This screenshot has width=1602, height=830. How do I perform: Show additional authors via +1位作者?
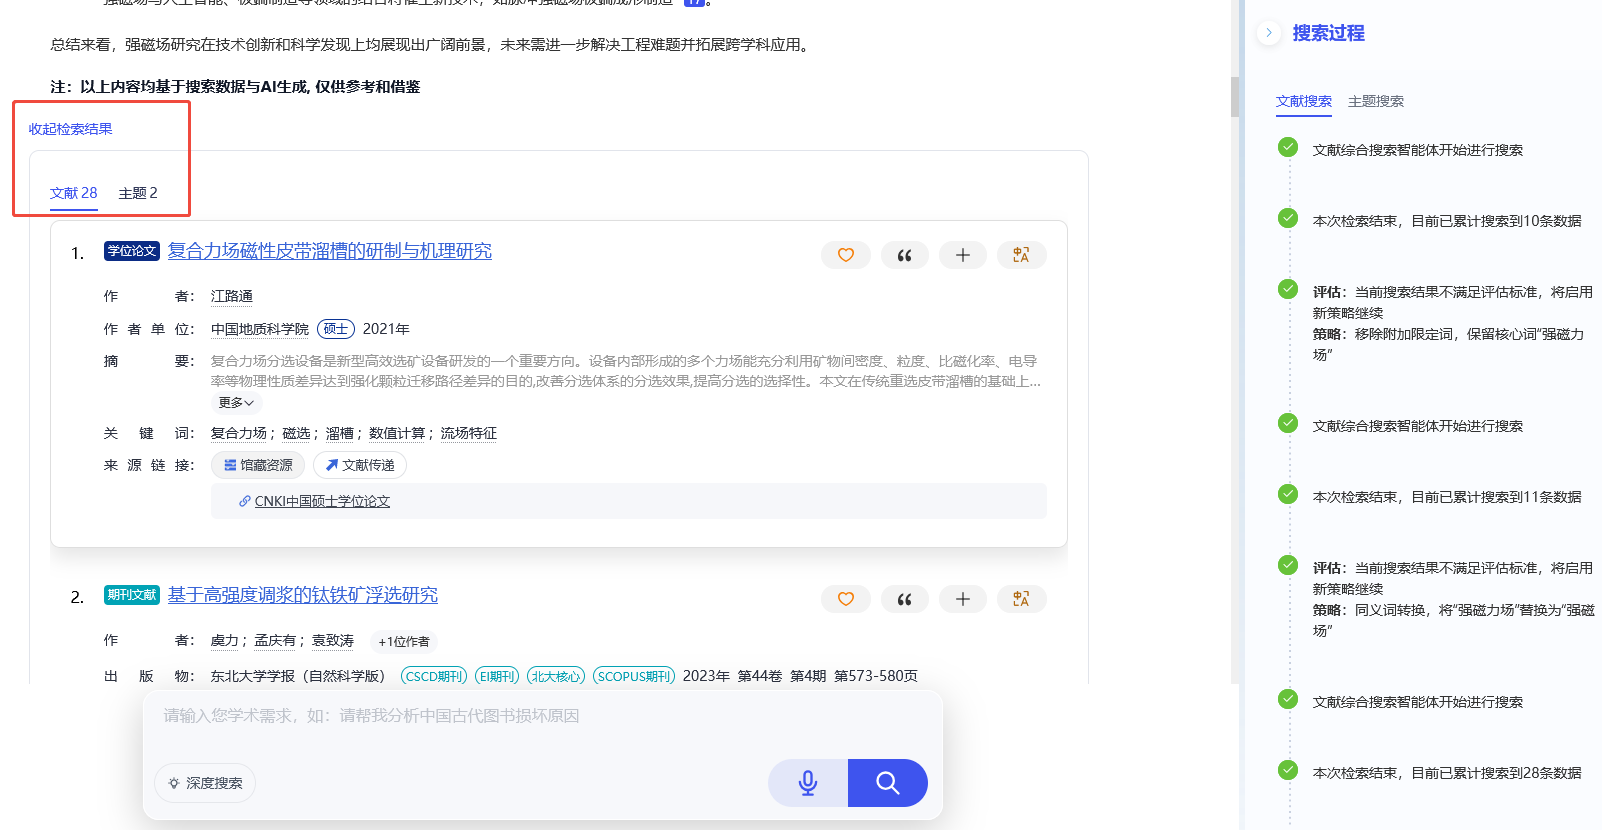(x=404, y=641)
